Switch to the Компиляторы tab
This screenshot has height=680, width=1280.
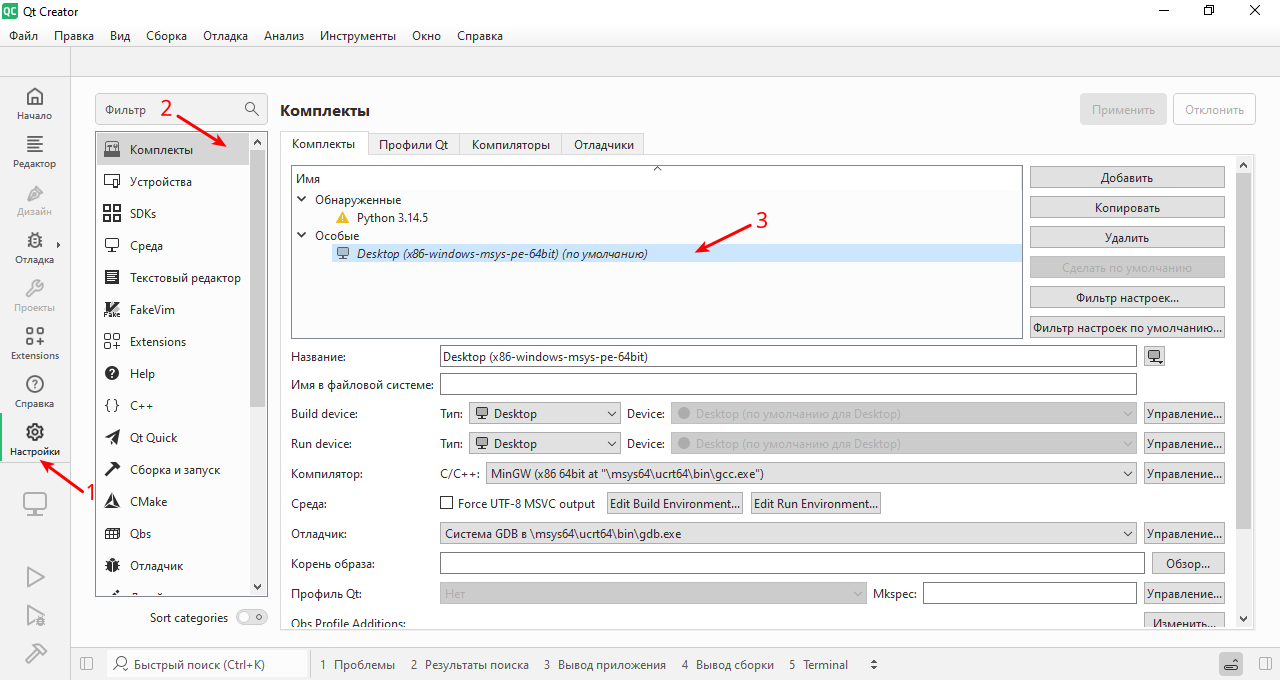click(511, 144)
